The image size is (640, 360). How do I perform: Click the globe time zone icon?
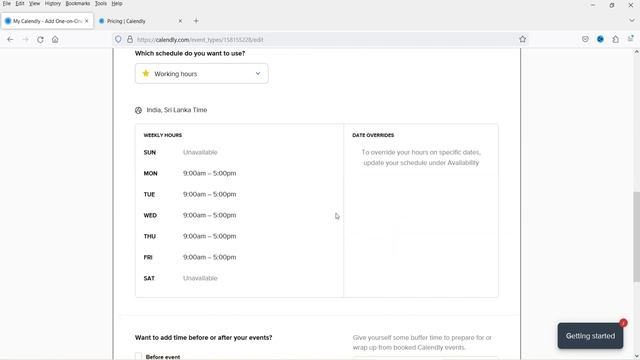(x=138, y=110)
